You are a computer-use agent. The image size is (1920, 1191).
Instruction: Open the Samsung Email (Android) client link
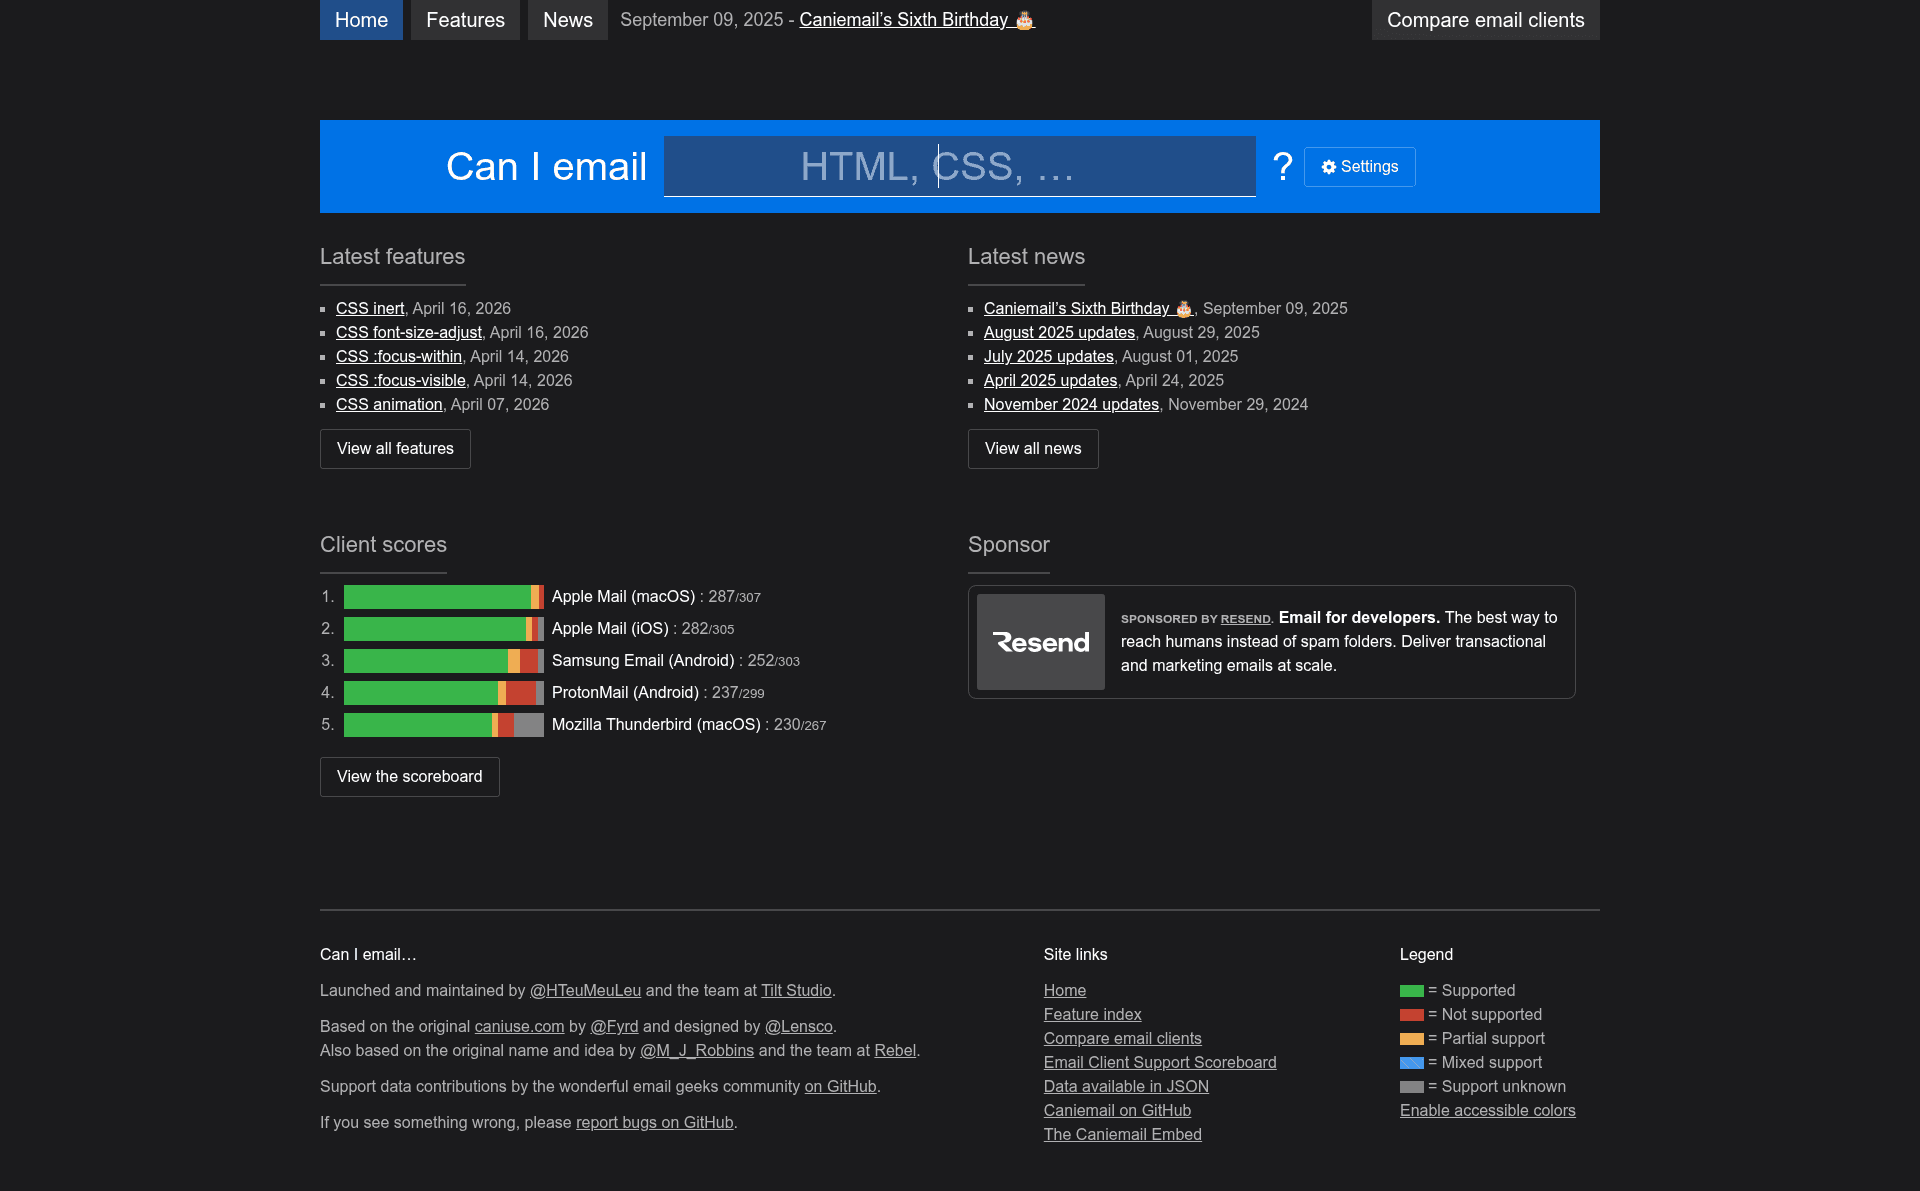coord(643,661)
